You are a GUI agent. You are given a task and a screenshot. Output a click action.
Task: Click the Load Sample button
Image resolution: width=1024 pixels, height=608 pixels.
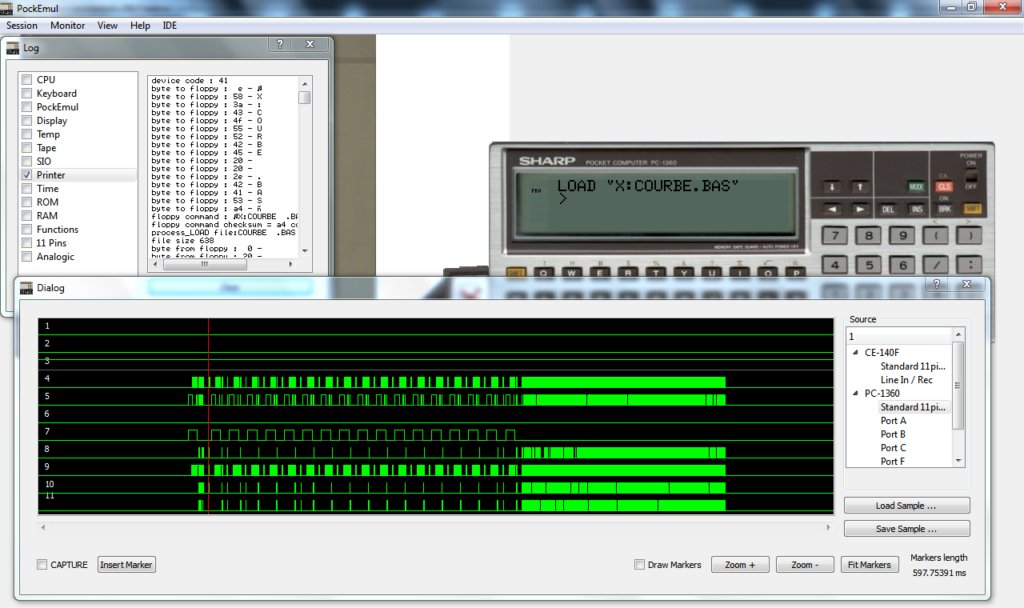906,505
